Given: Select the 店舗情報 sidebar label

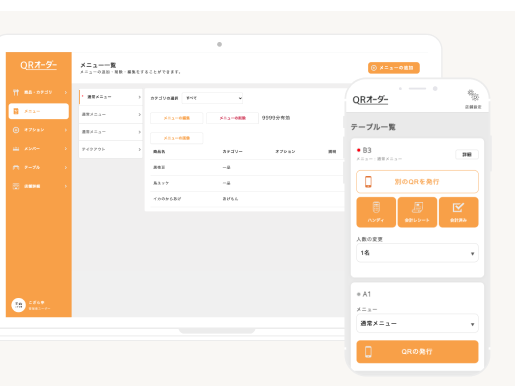Looking at the screenshot, I should click(32, 186).
